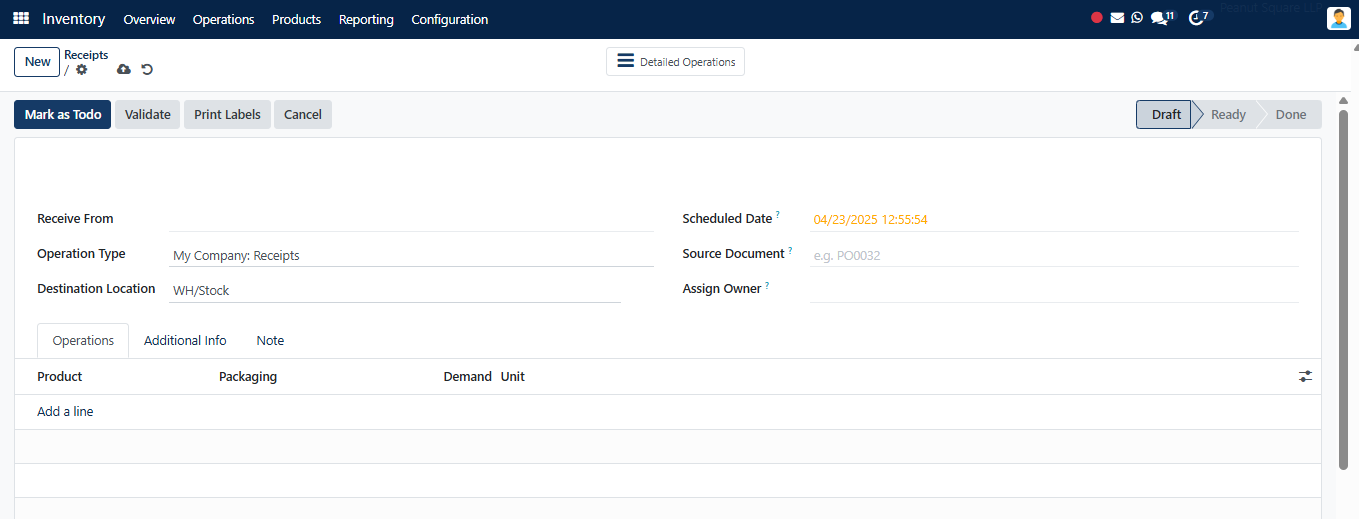Click the Receive From field
Image resolution: width=1359 pixels, height=519 pixels.
coord(411,219)
